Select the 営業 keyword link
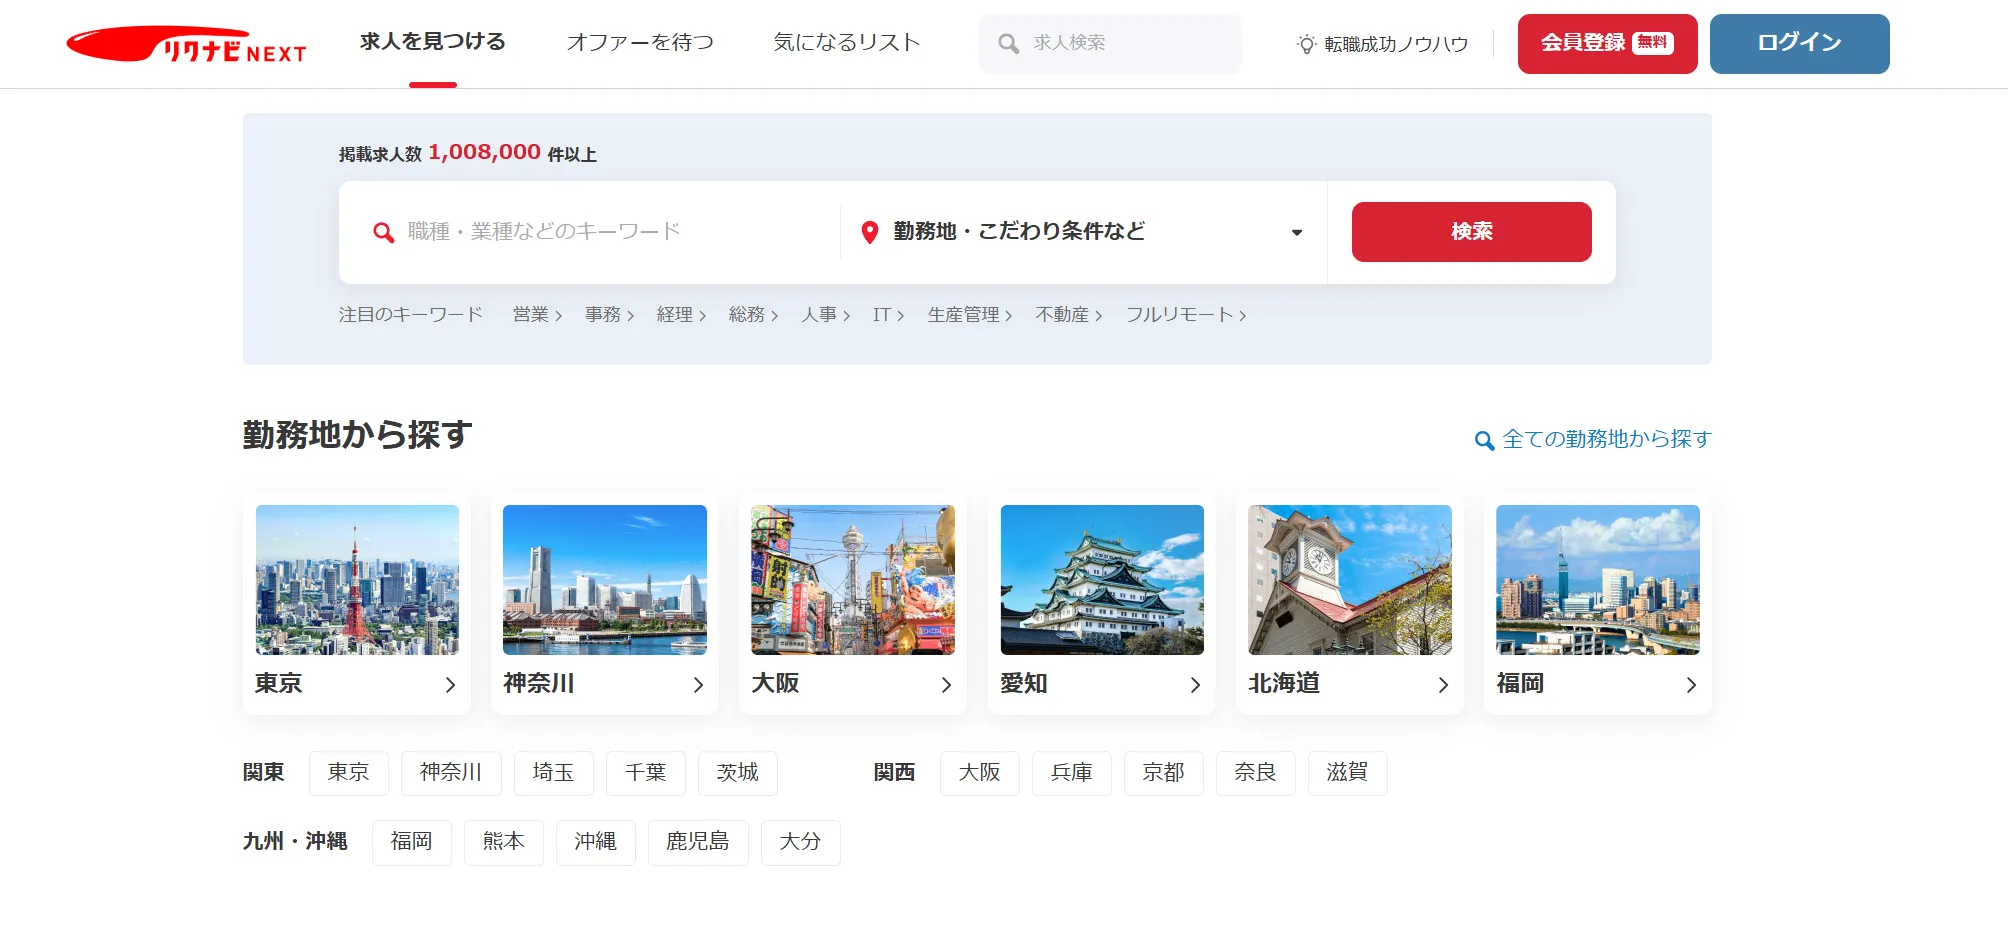Viewport: 2008px width, 945px height. point(537,315)
